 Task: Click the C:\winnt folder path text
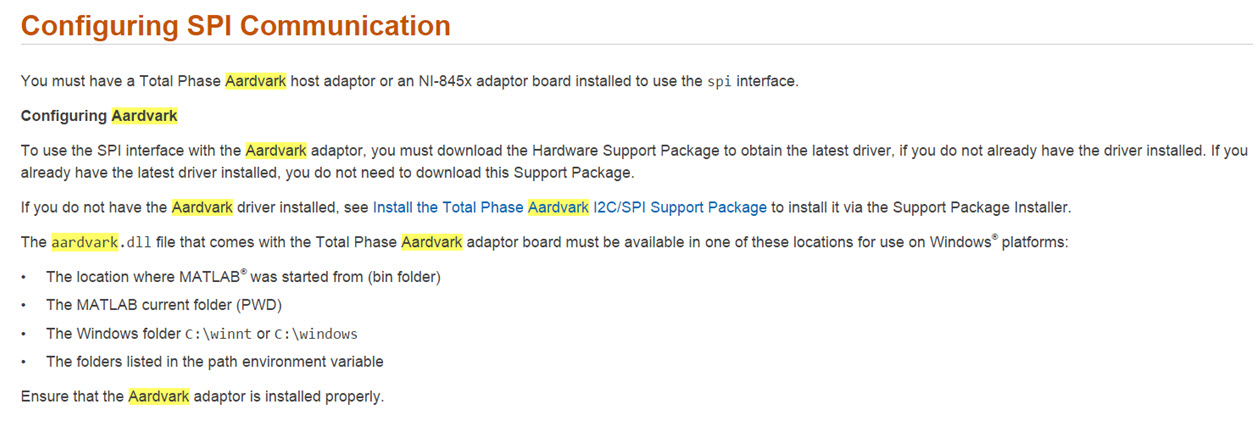[x=219, y=334]
